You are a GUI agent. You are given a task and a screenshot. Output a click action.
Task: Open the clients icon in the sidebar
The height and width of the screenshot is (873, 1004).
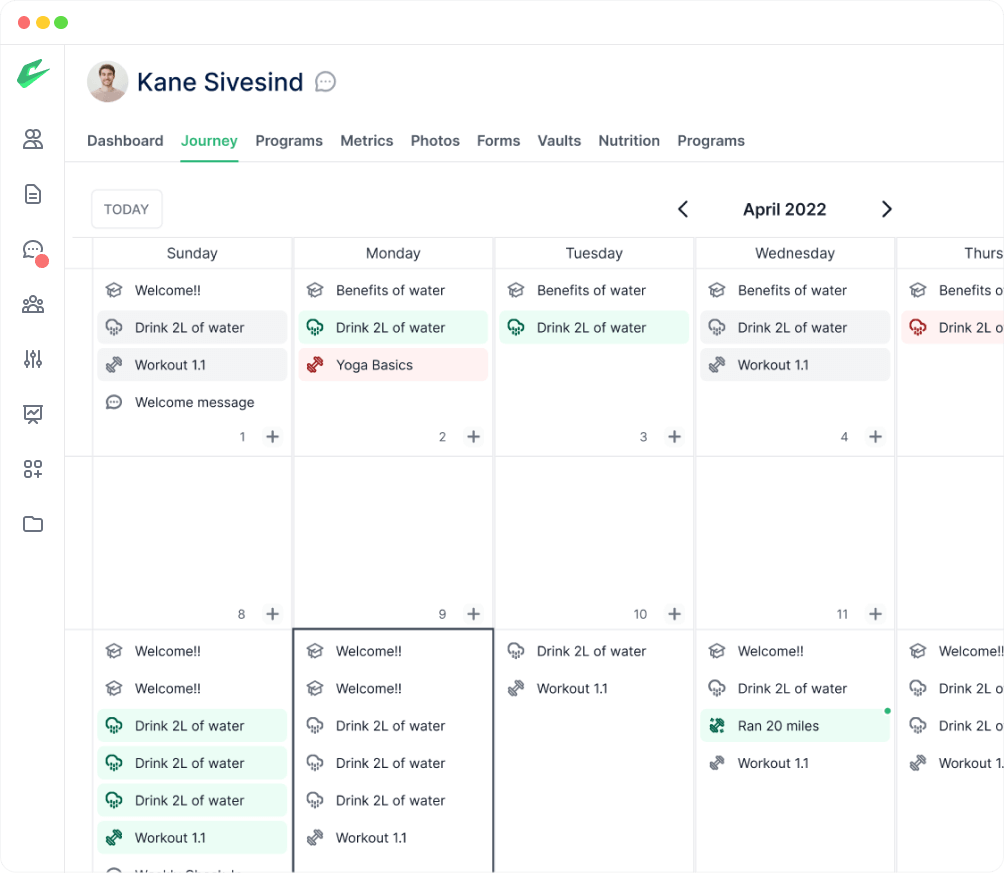pyautogui.click(x=33, y=139)
